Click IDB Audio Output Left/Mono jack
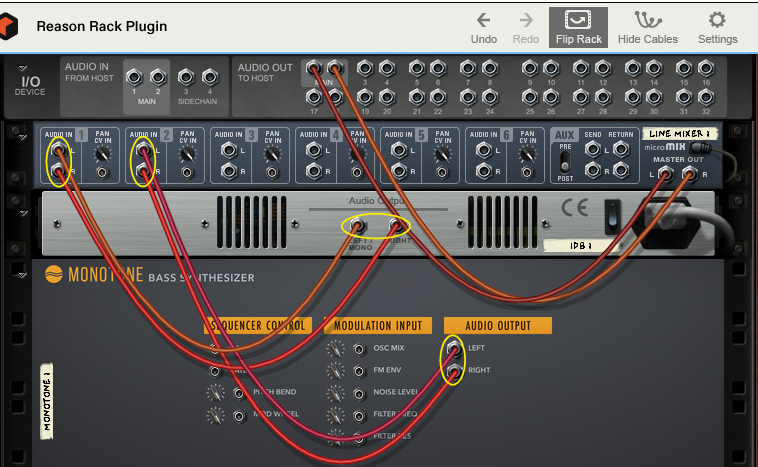The image size is (758, 467). tap(358, 225)
